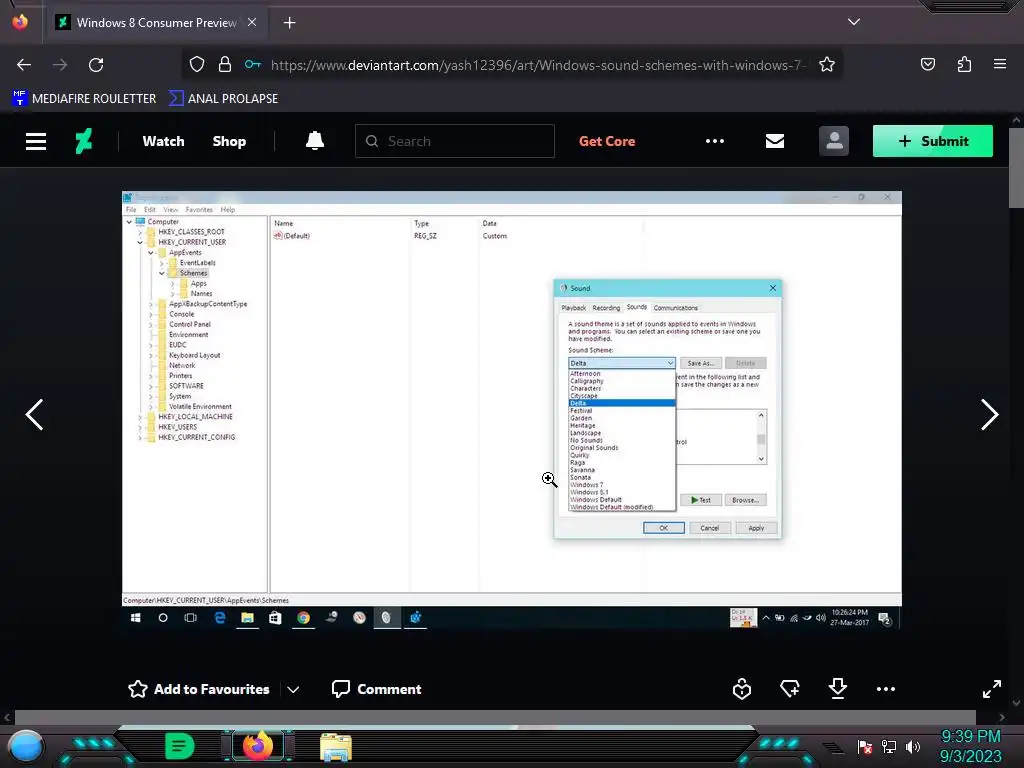
Task: Open the user profile avatar menu
Action: [x=834, y=141]
